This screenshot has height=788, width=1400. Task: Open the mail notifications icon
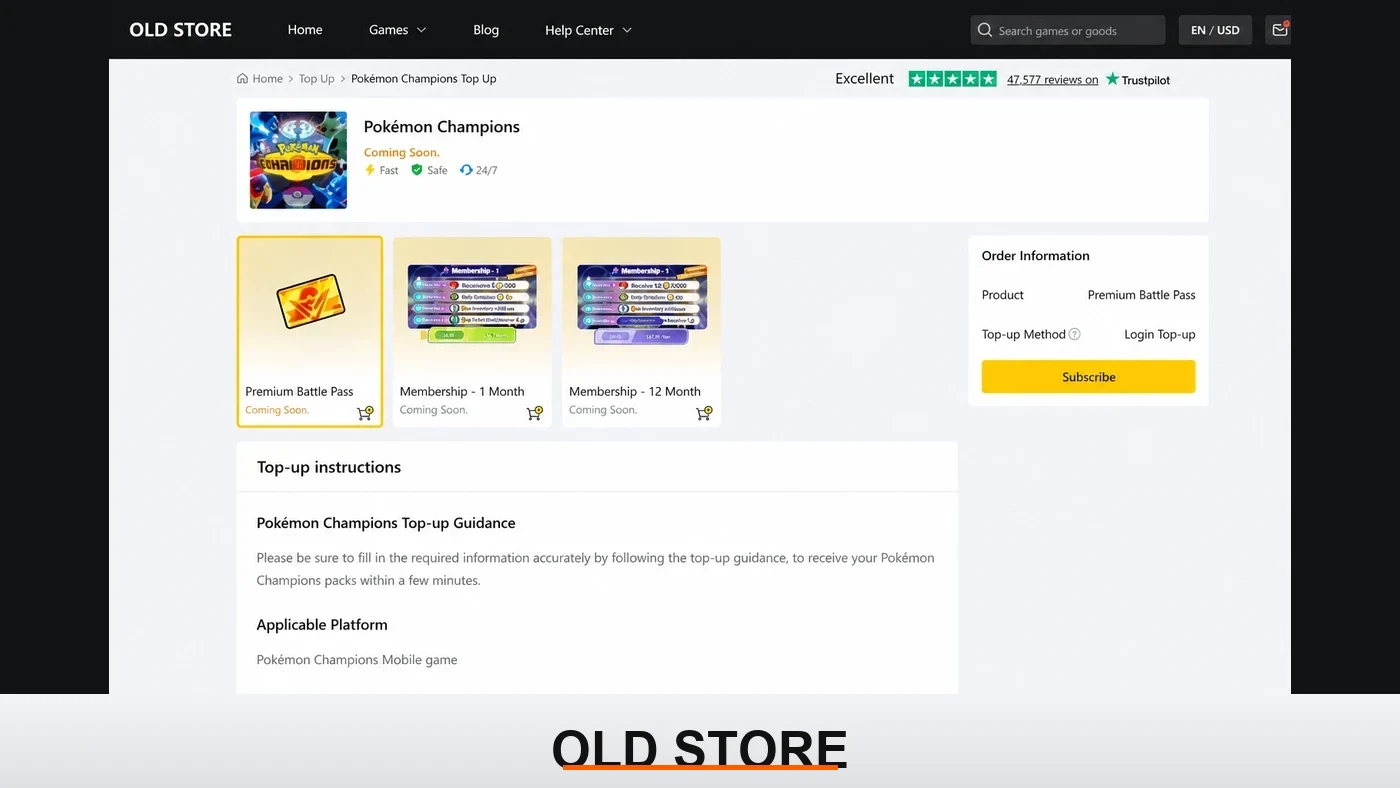pyautogui.click(x=1279, y=30)
